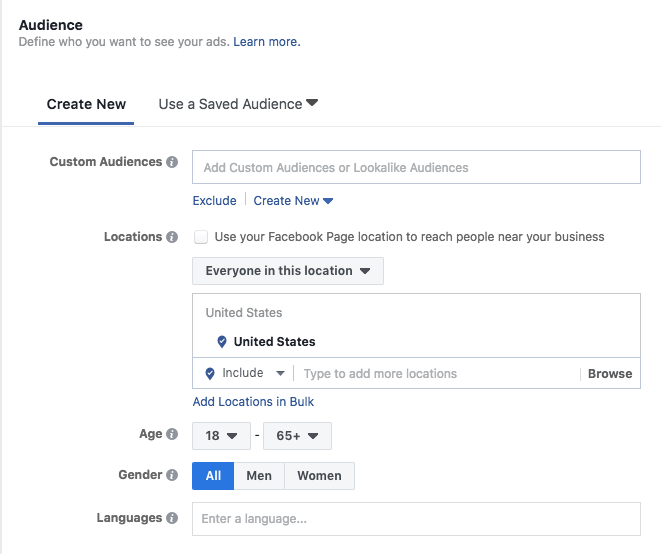The image size is (661, 554).
Task: Click the Exclude link under Custom Audiences
Action: [214, 201]
